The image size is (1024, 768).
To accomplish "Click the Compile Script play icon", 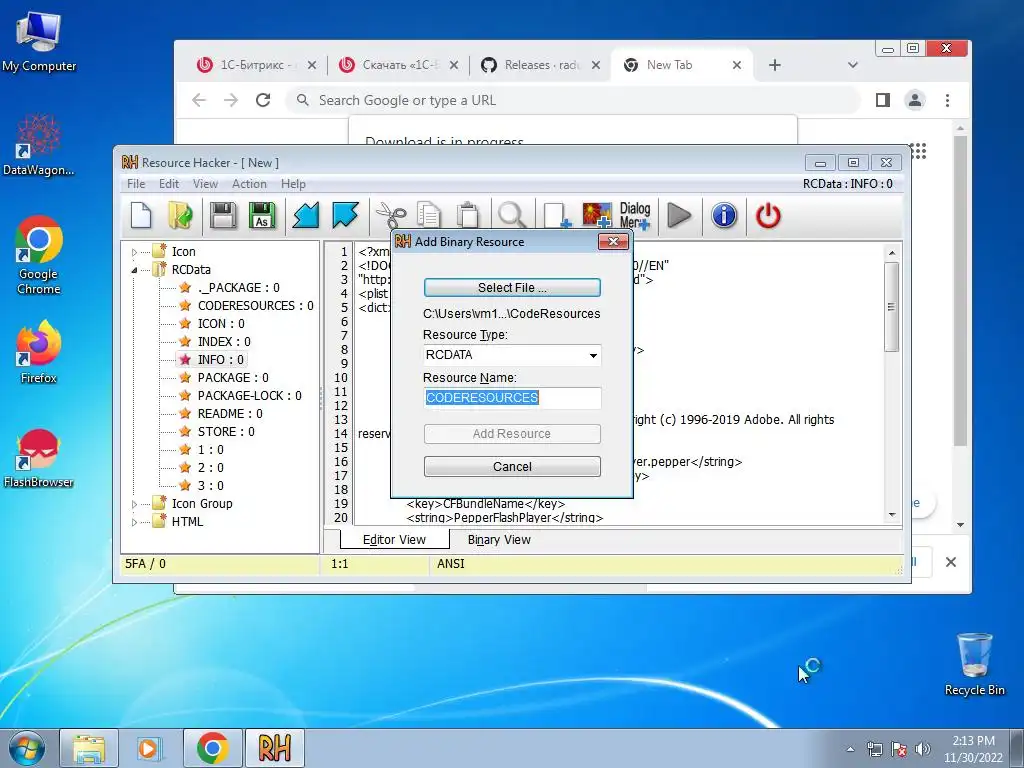I will (679, 216).
